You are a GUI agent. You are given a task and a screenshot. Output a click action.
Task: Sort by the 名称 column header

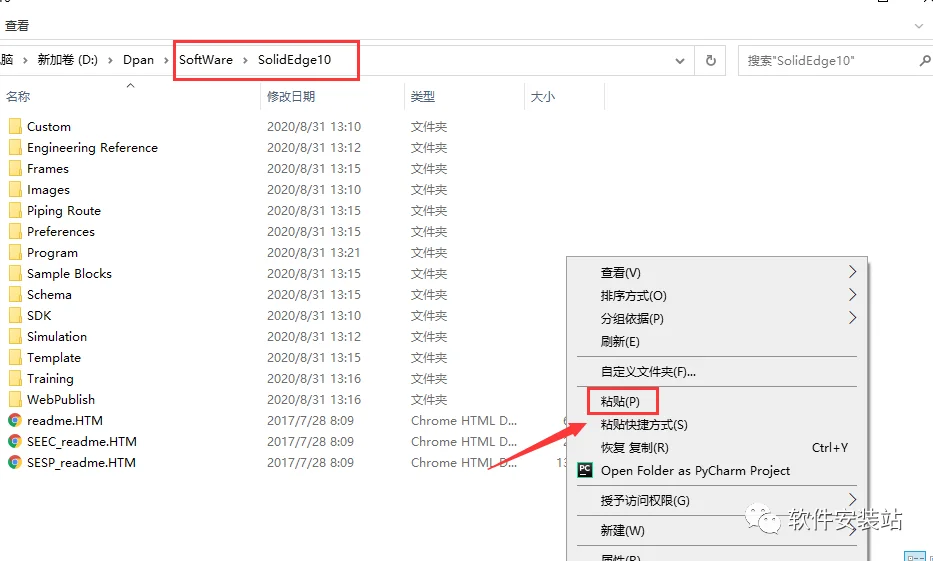click(18, 96)
